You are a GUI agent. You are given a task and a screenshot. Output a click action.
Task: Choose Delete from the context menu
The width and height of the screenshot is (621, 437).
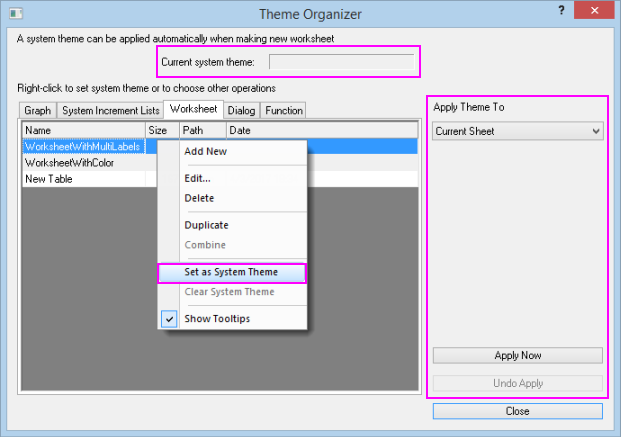[199, 198]
